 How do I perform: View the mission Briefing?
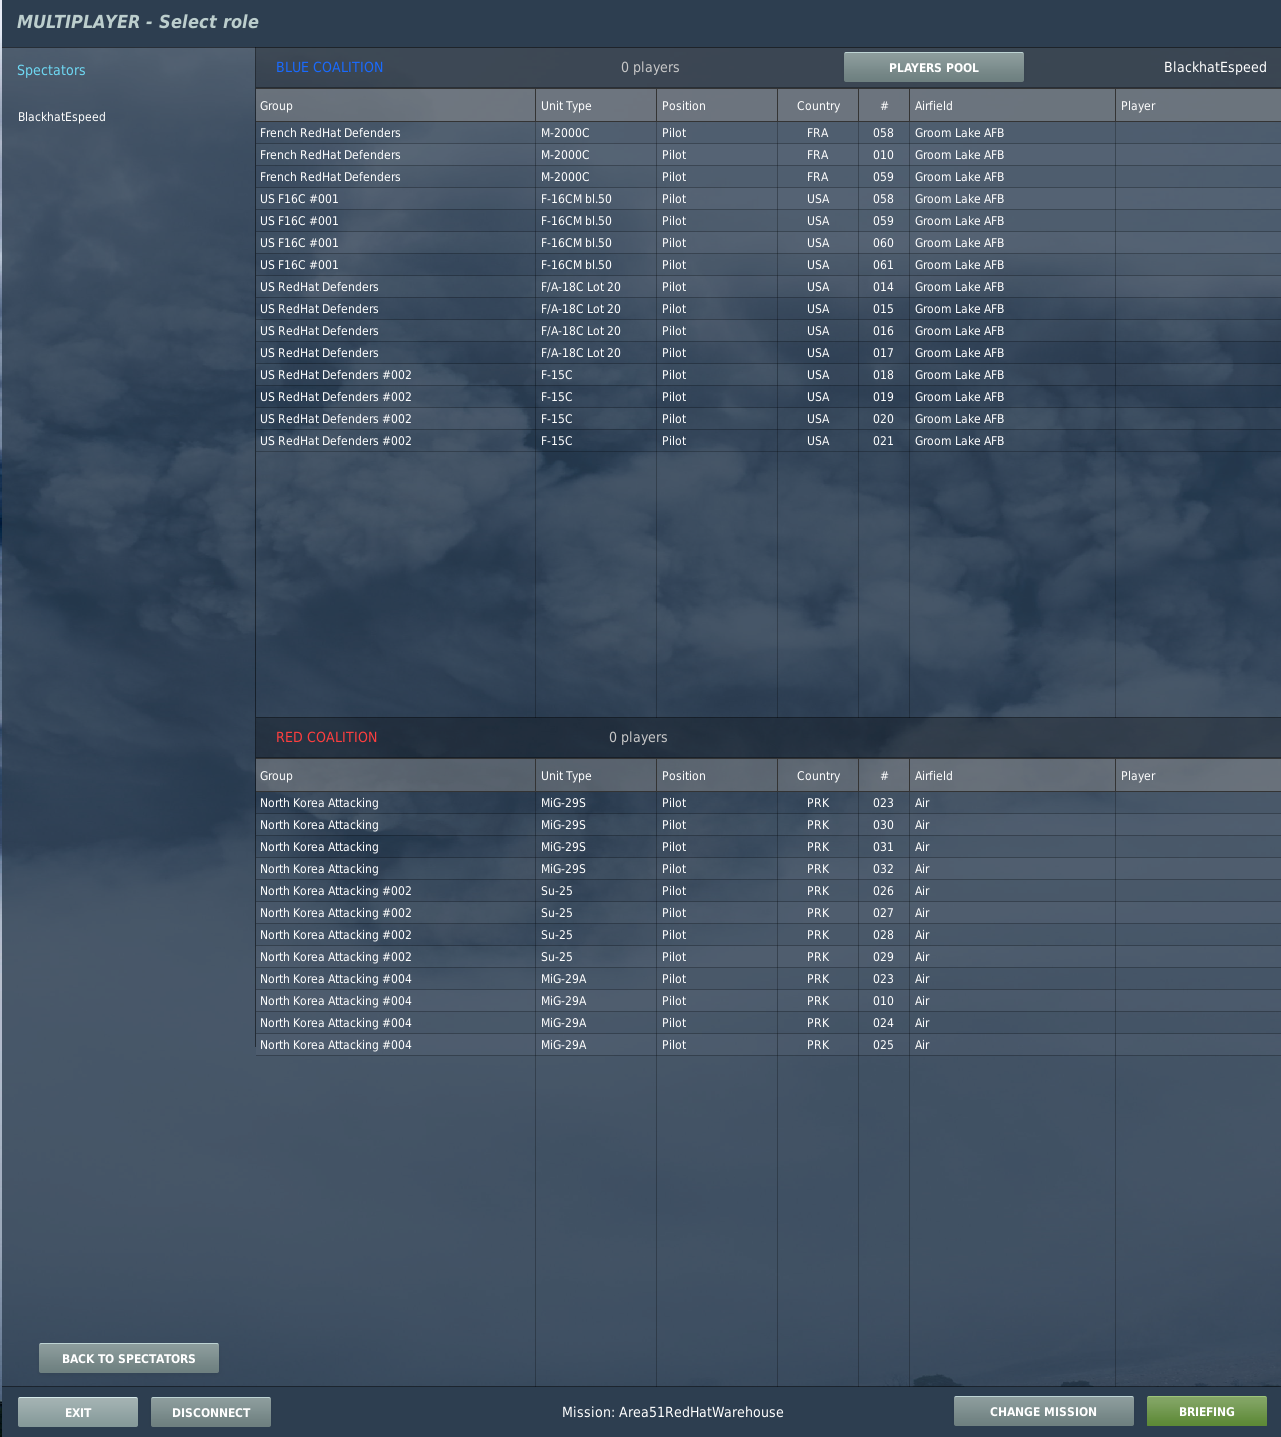[1206, 1411]
